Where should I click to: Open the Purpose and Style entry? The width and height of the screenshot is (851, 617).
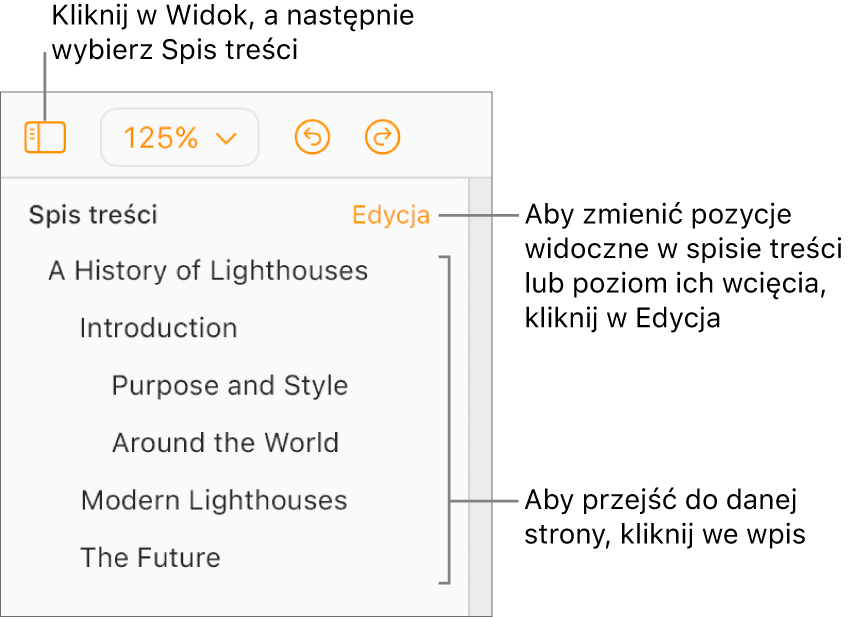[230, 386]
